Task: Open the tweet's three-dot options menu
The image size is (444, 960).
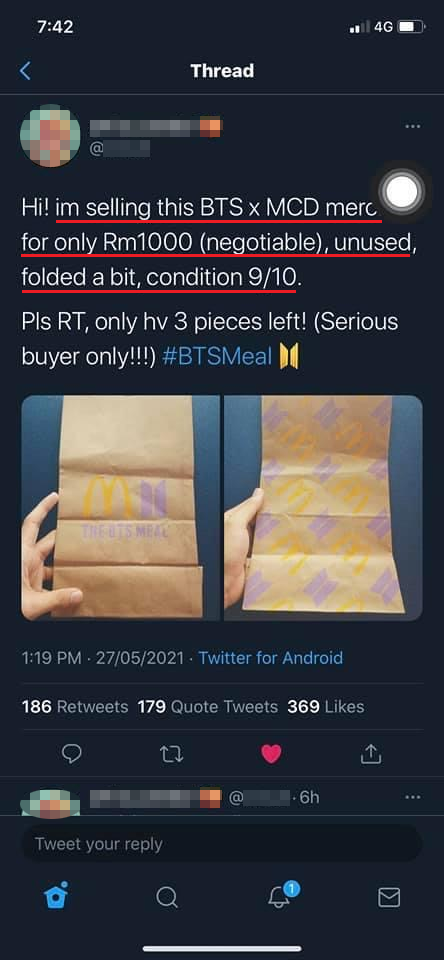Action: pos(413,126)
